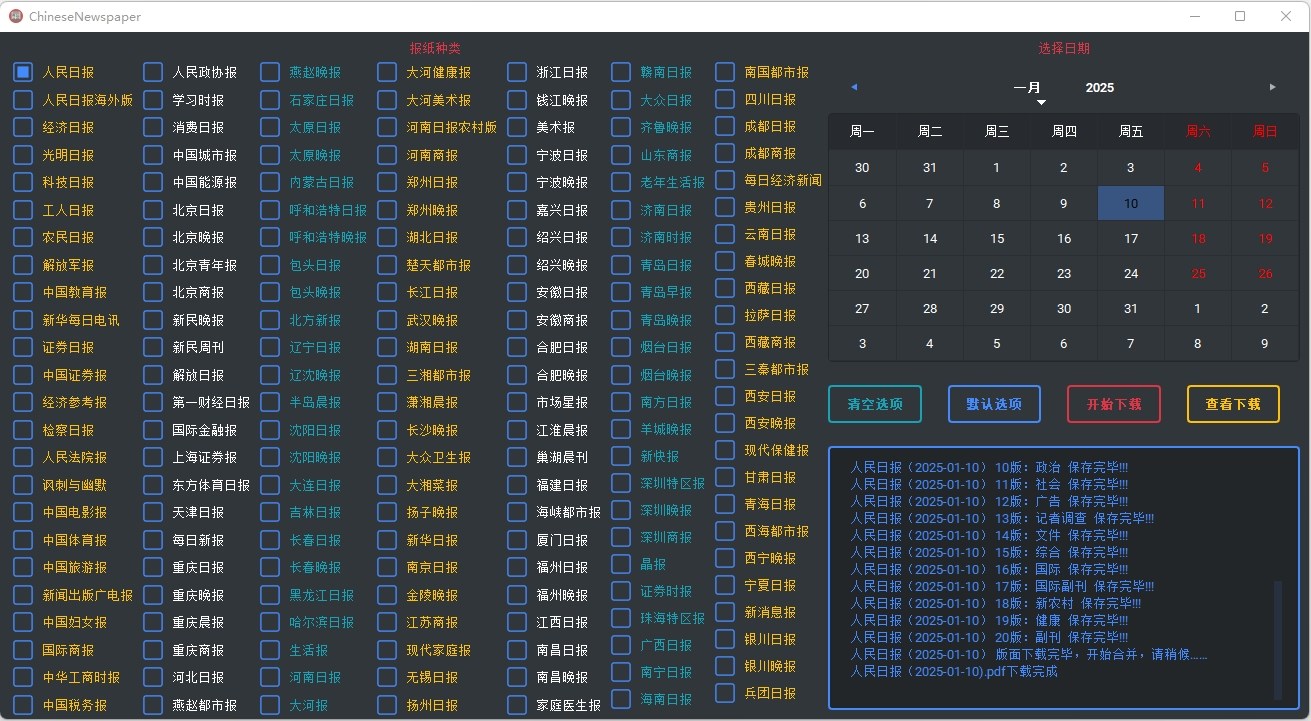
Task: Tick the 楚天都市报 checkbox
Action: click(387, 265)
